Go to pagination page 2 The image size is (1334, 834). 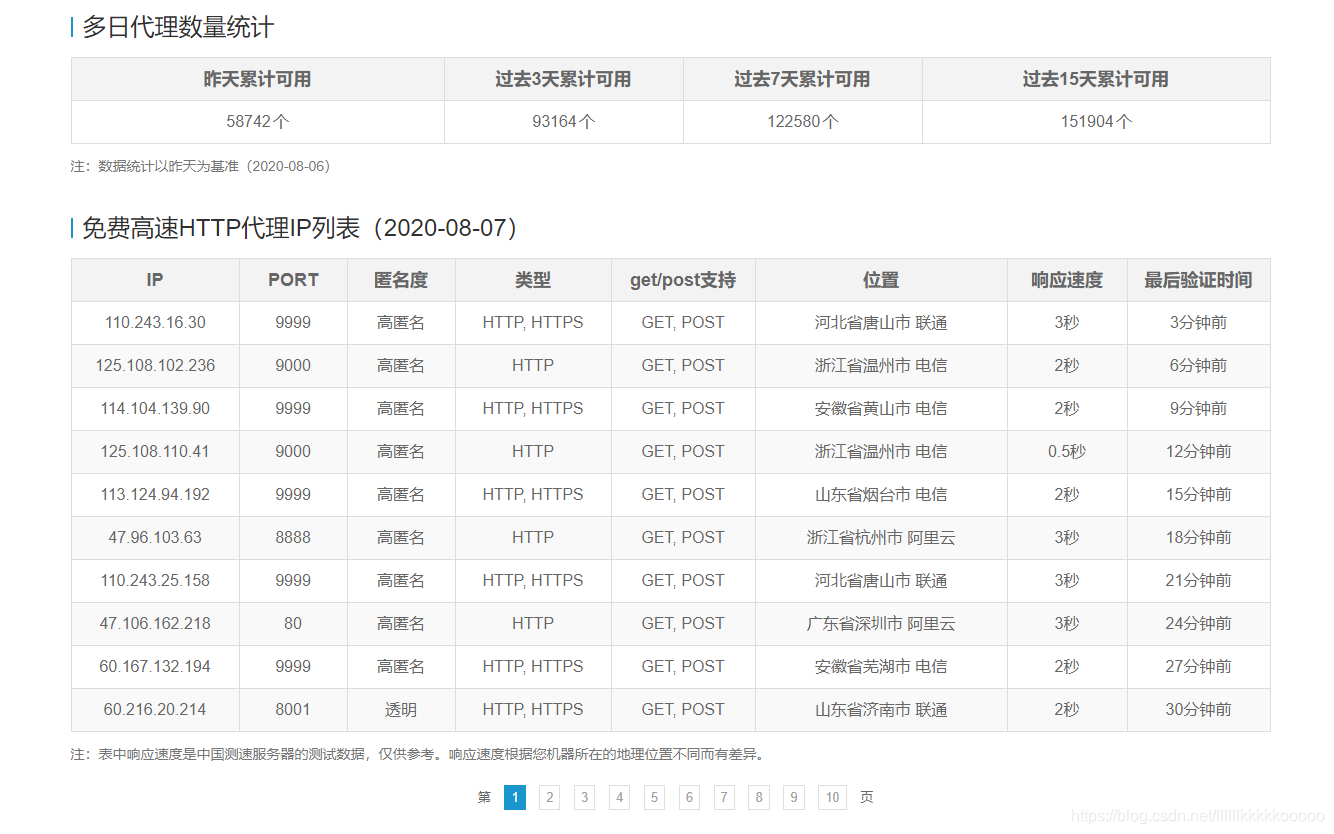549,797
